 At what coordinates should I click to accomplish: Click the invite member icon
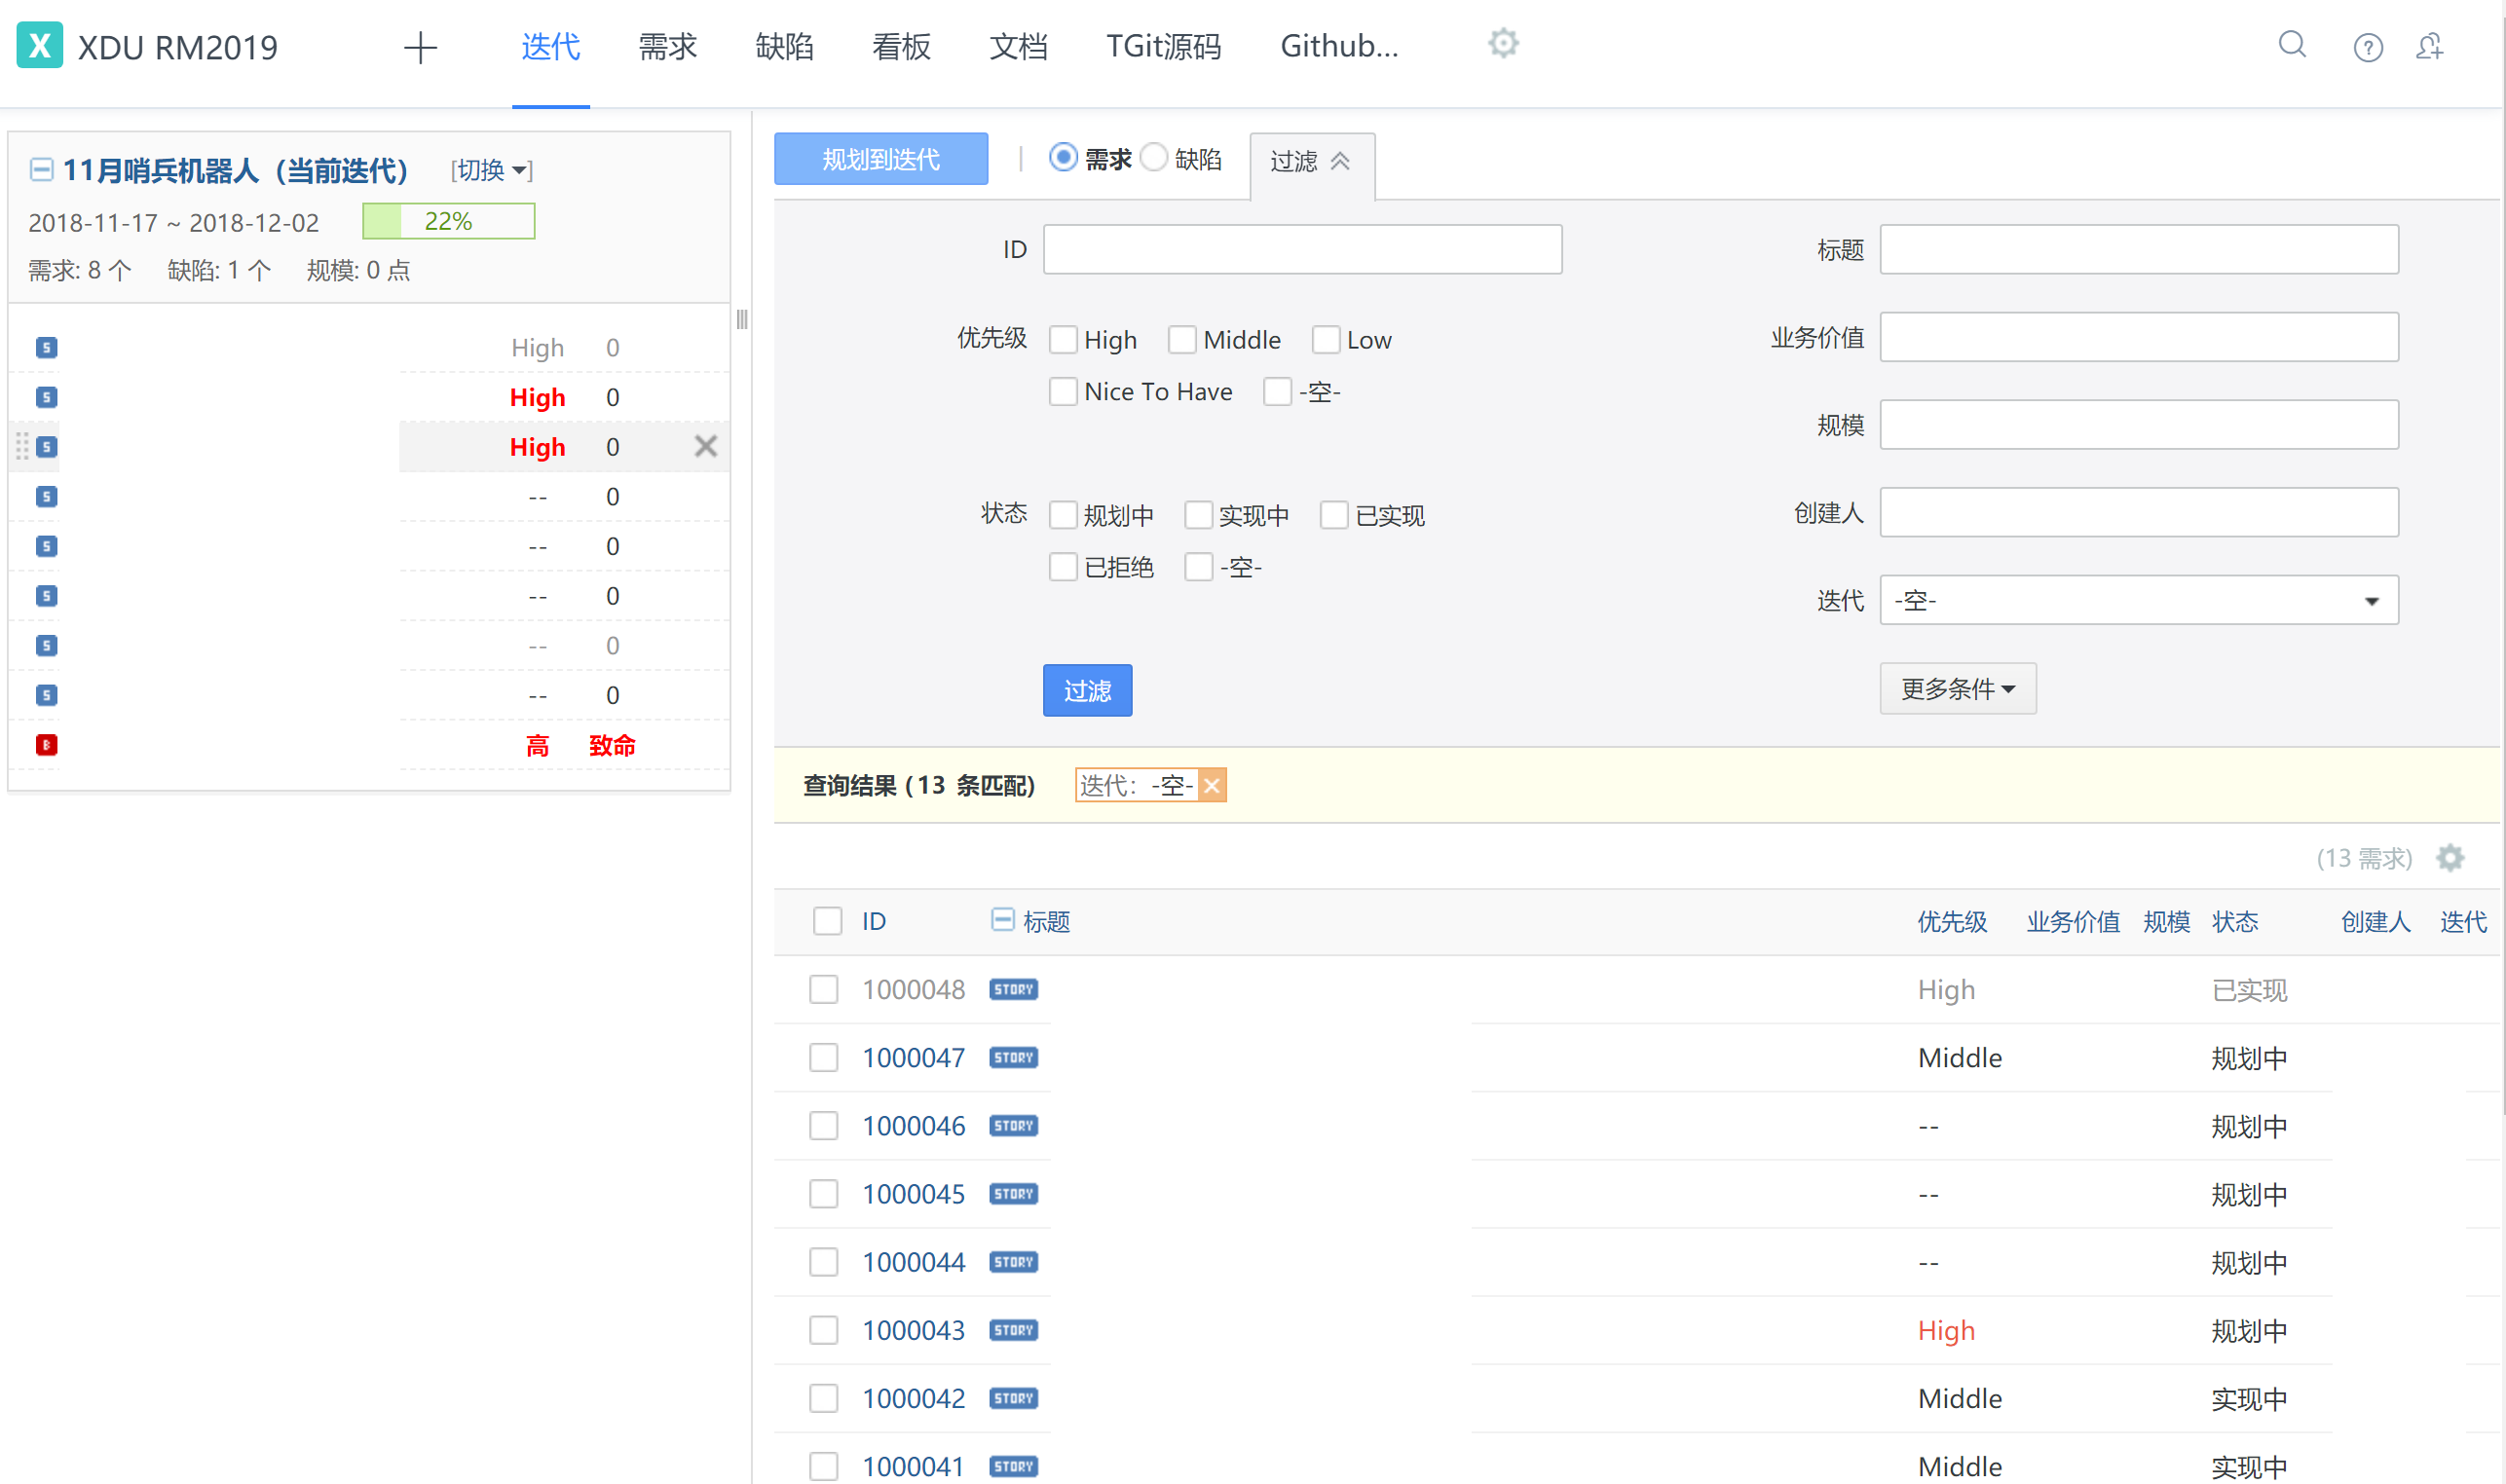click(x=2430, y=46)
